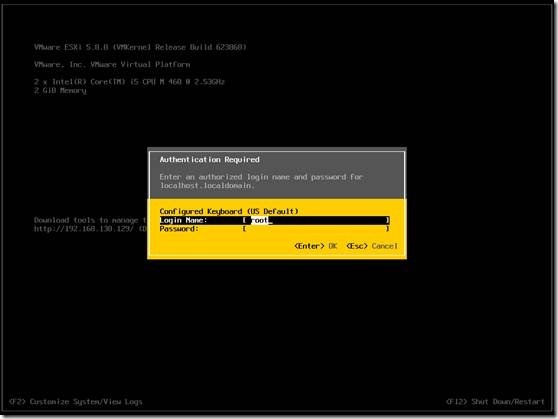Click the VMware, Inc. VMware Virtual Platform line
The height and width of the screenshot is (419, 558).
(112, 64)
